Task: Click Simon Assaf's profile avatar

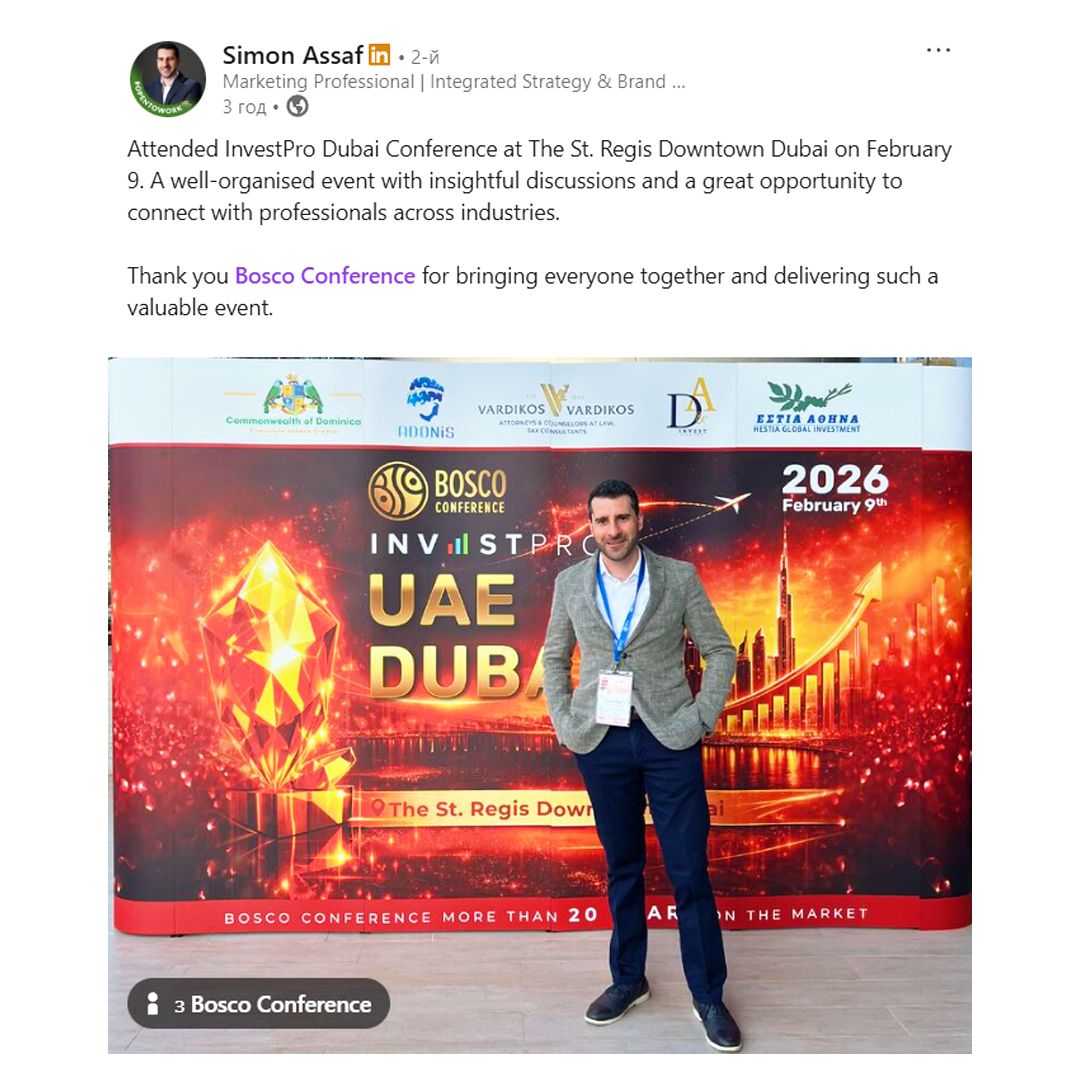Action: click(x=167, y=79)
